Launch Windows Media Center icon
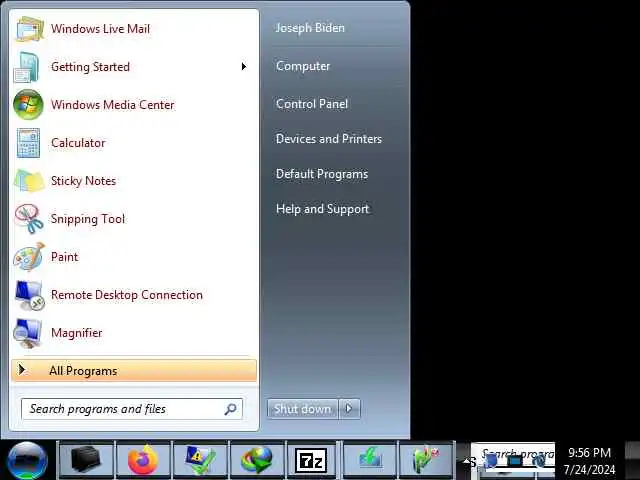 (28, 105)
